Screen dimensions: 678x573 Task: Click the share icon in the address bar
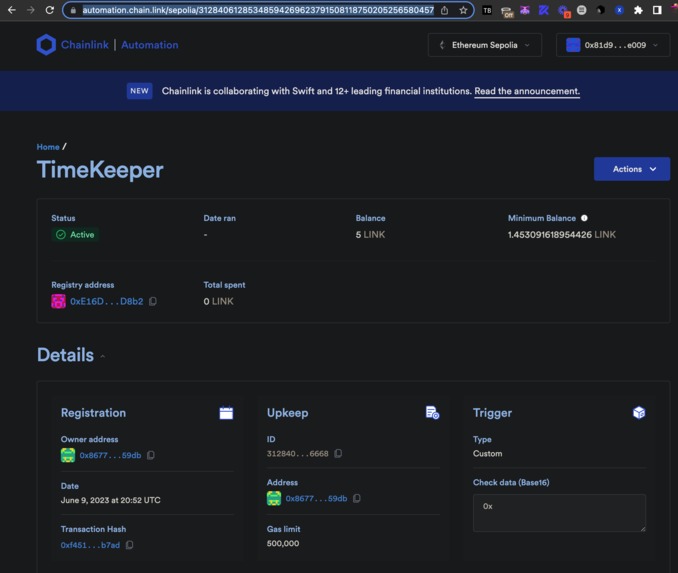point(445,10)
